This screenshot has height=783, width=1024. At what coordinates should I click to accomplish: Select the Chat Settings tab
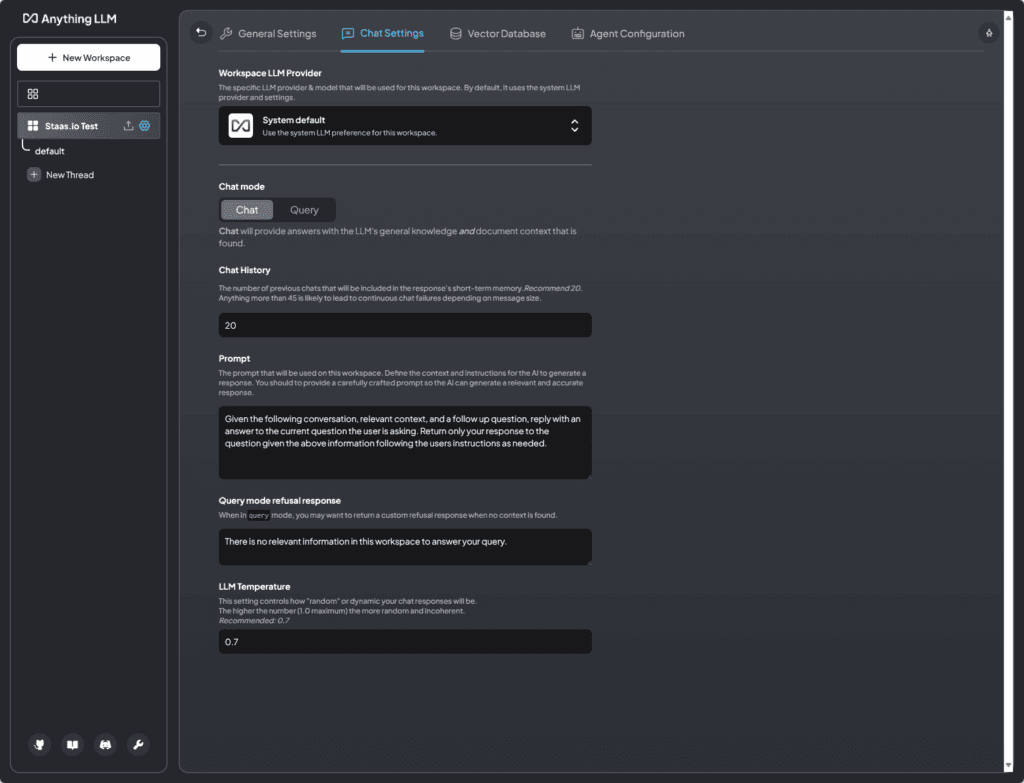[x=383, y=33]
